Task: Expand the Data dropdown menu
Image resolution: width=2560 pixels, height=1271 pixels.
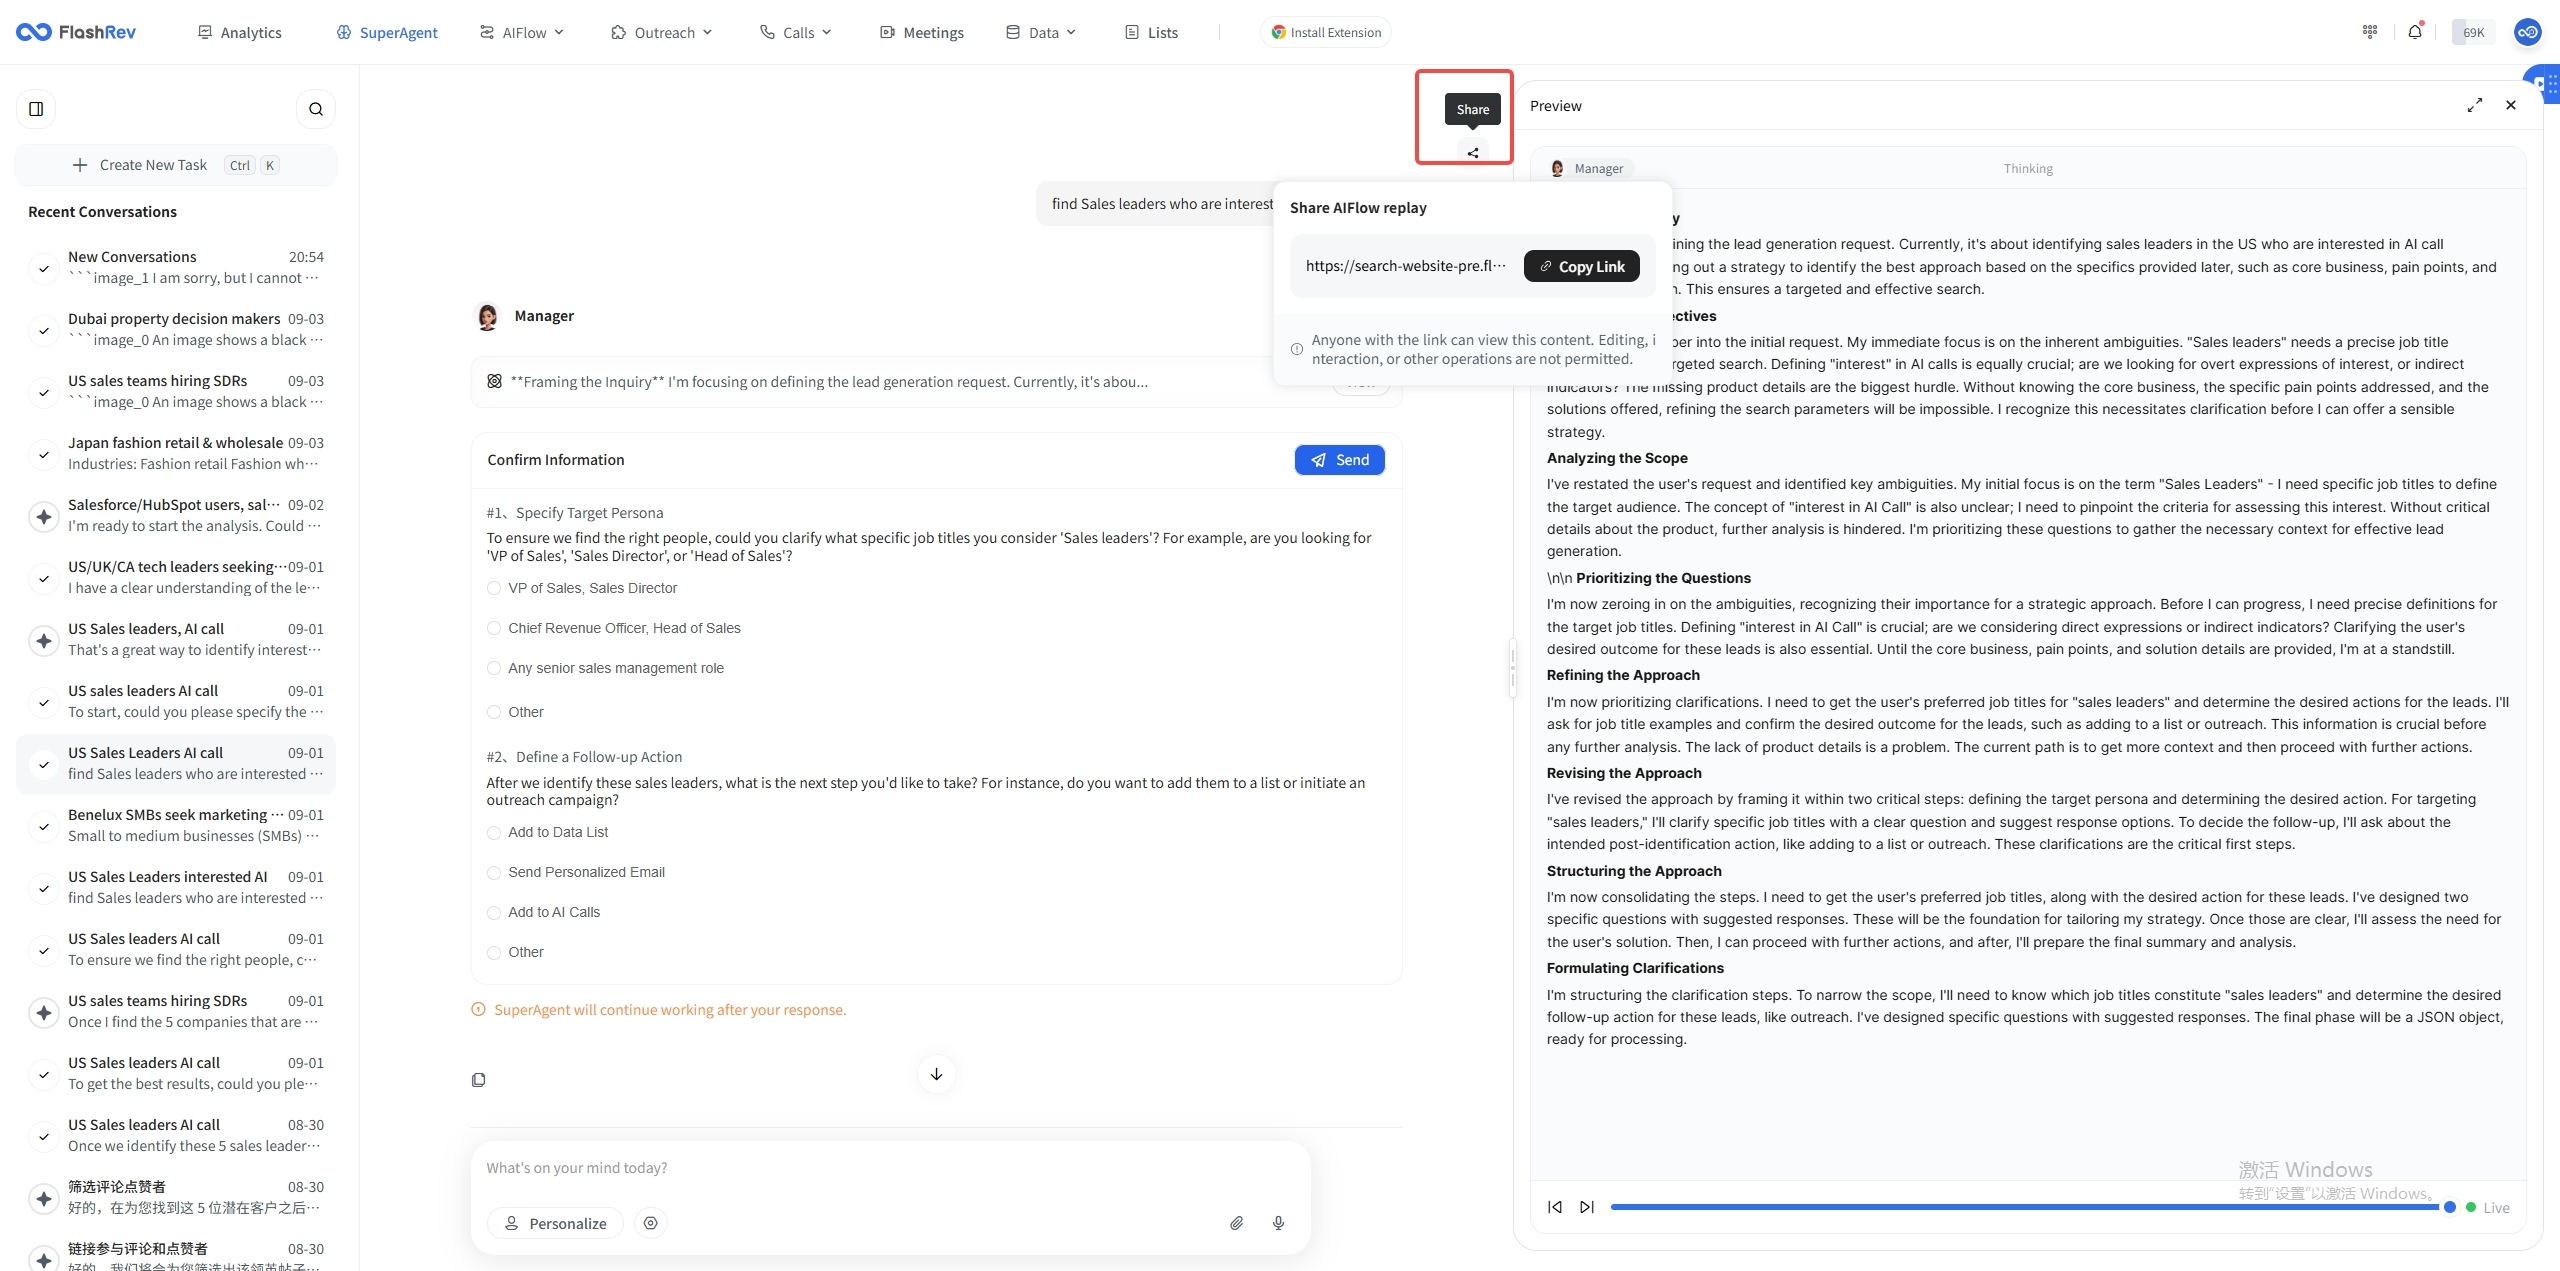Action: coord(1041,32)
